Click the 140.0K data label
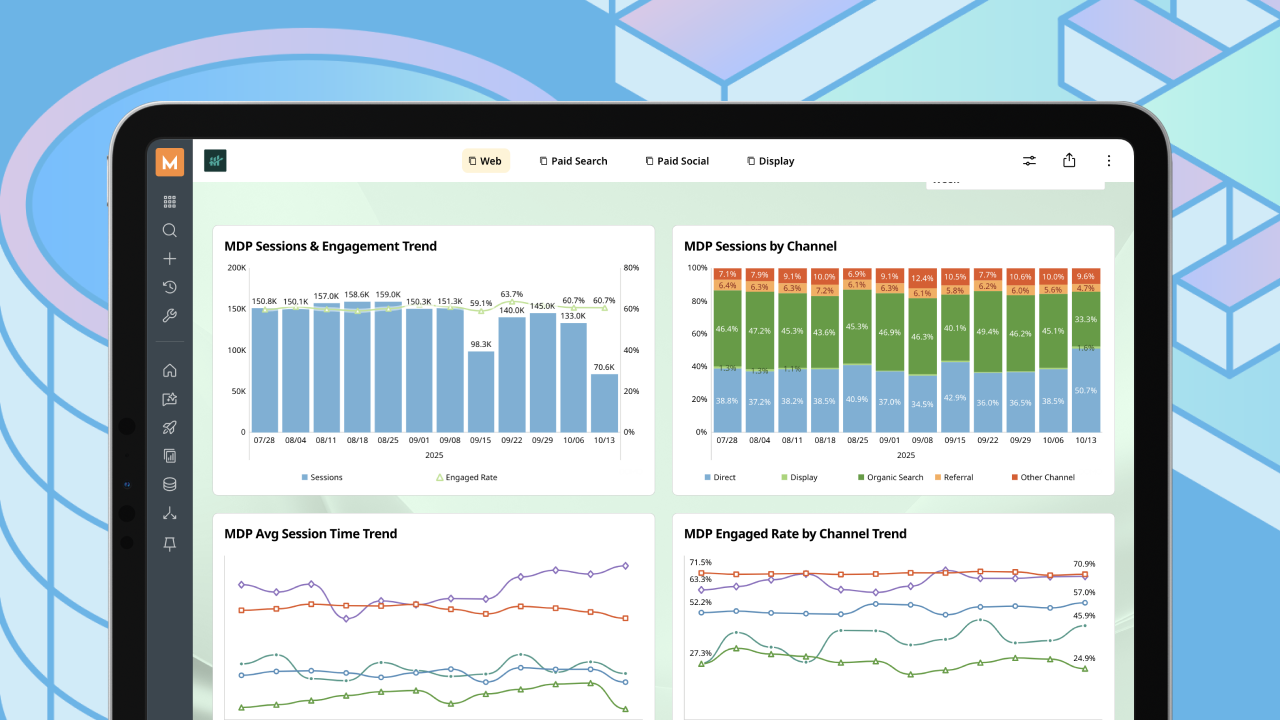1280x720 pixels. coord(512,310)
